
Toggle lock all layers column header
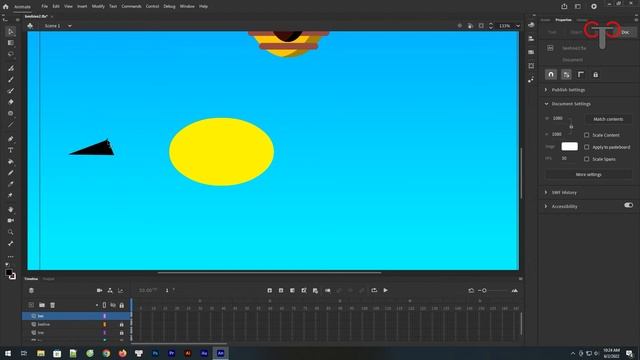(122, 305)
